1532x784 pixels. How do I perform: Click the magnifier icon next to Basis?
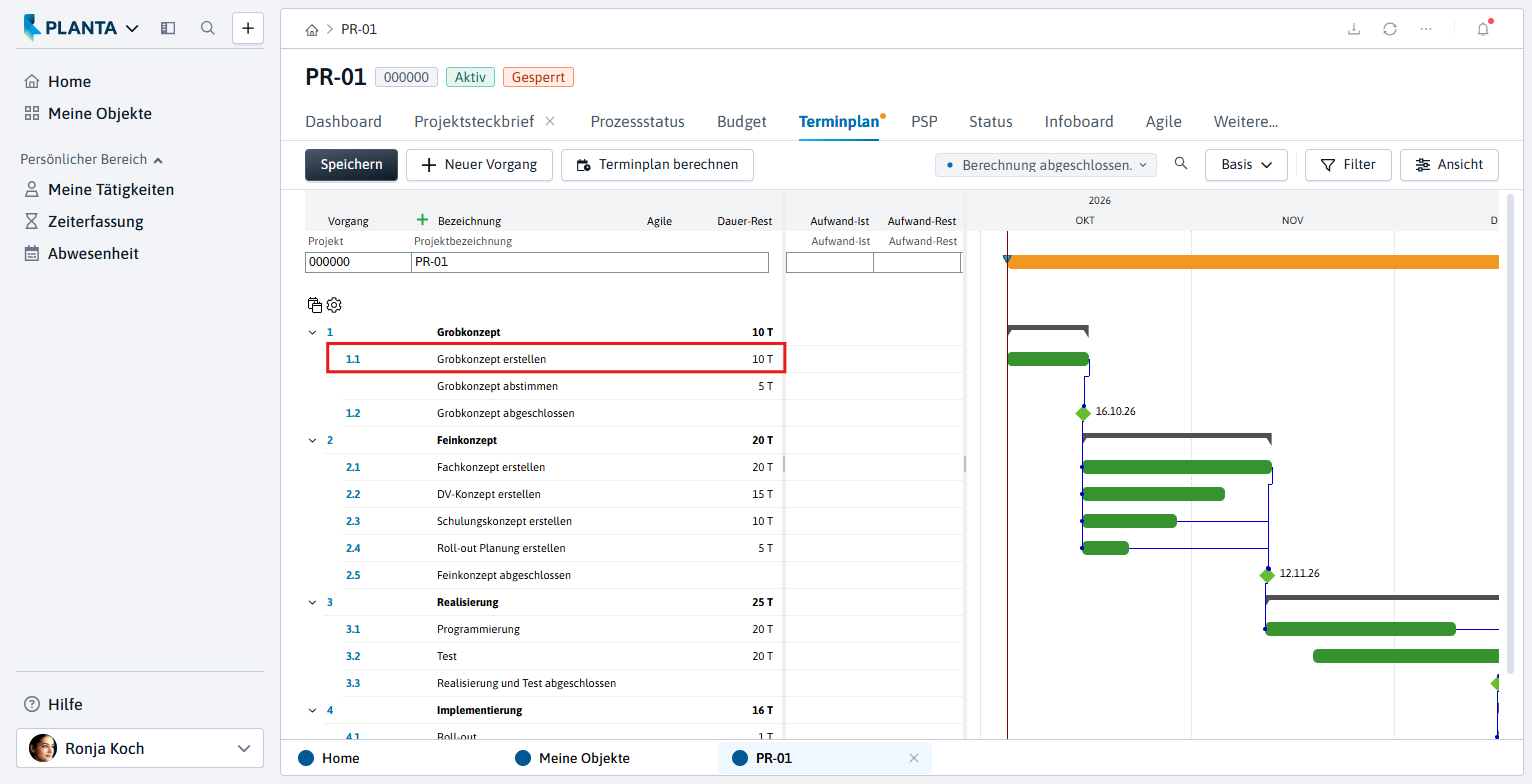click(x=1181, y=164)
